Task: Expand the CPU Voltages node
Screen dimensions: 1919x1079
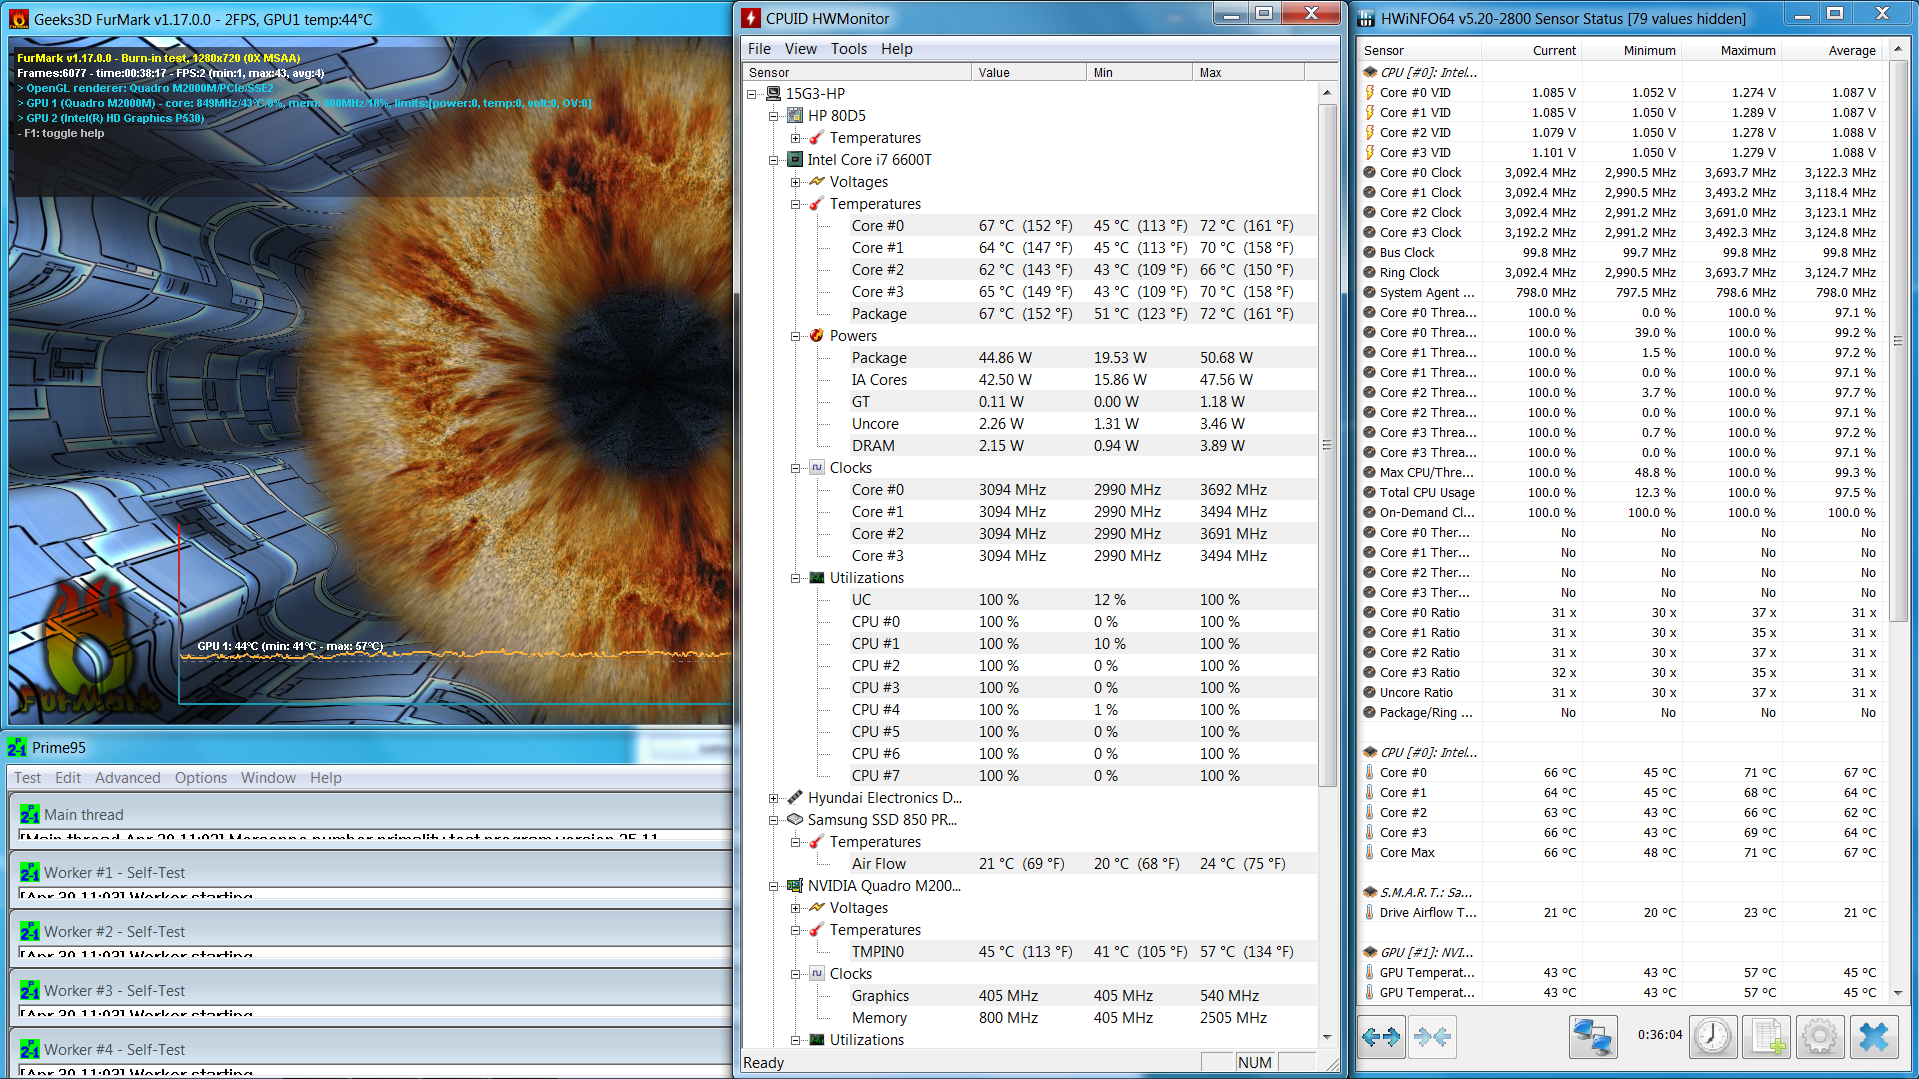Action: (796, 182)
